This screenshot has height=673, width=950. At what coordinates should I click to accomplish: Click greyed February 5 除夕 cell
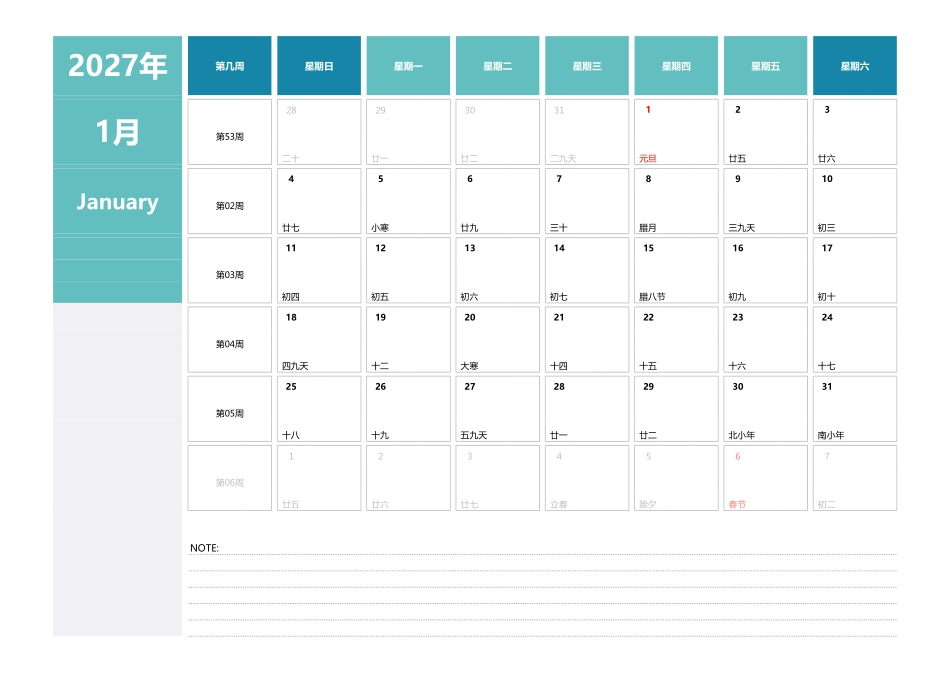click(x=676, y=478)
